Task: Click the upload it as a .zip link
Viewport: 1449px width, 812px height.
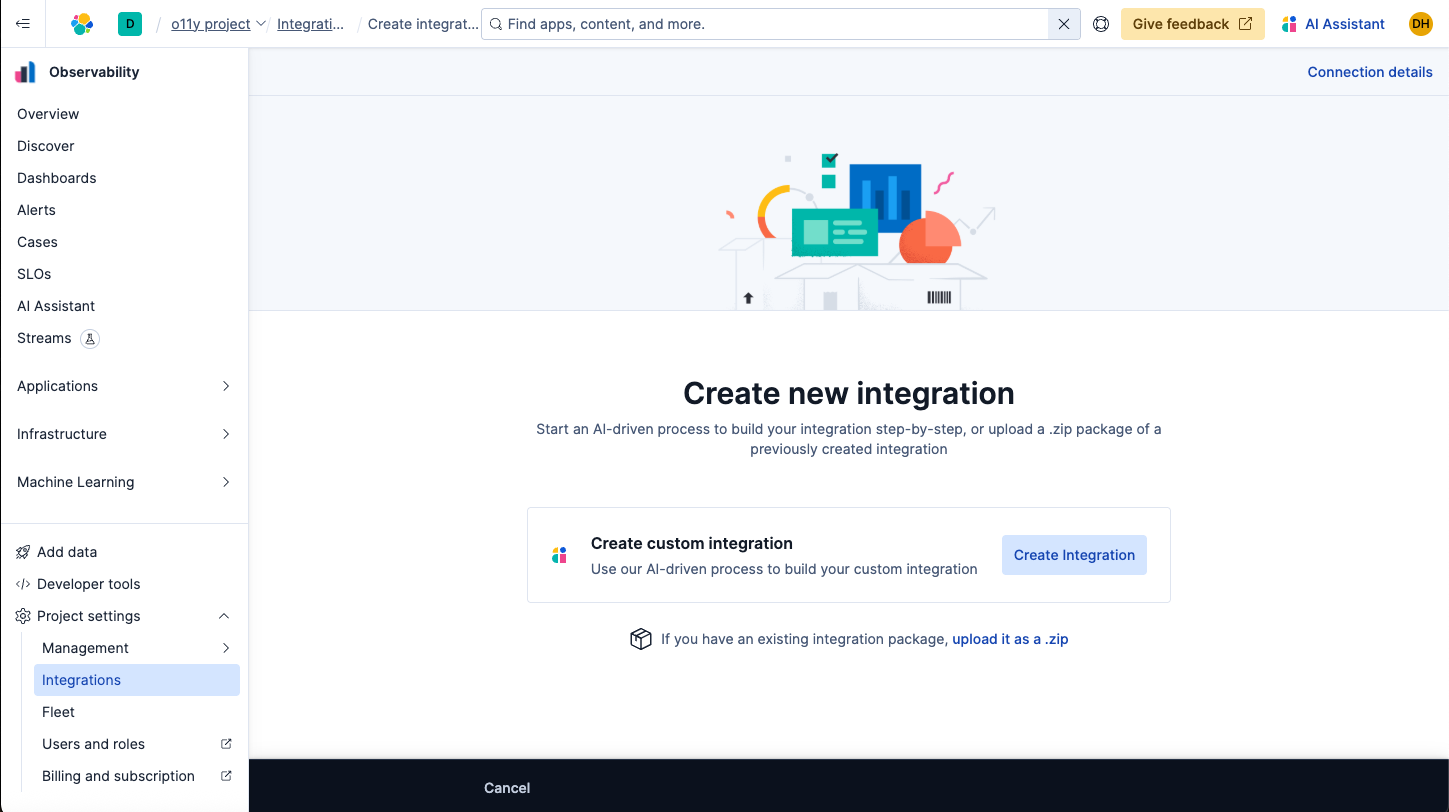Action: pos(1010,639)
